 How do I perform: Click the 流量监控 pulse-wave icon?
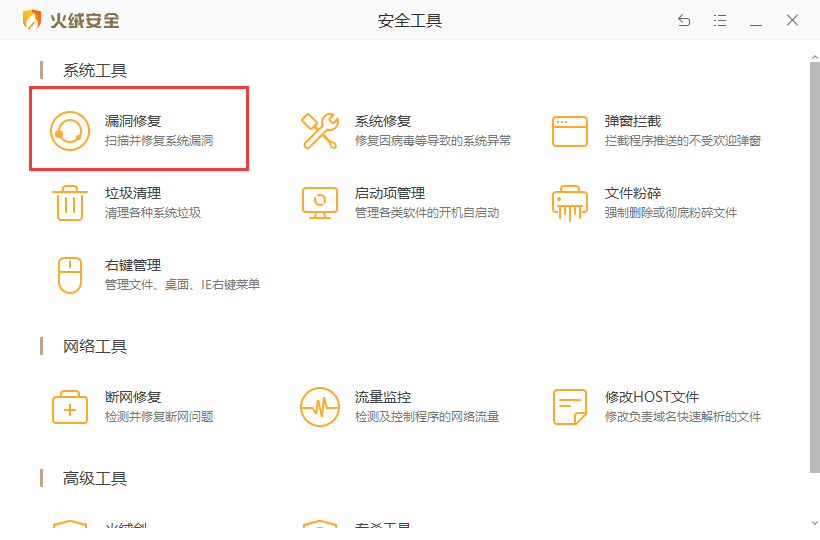[x=320, y=407]
